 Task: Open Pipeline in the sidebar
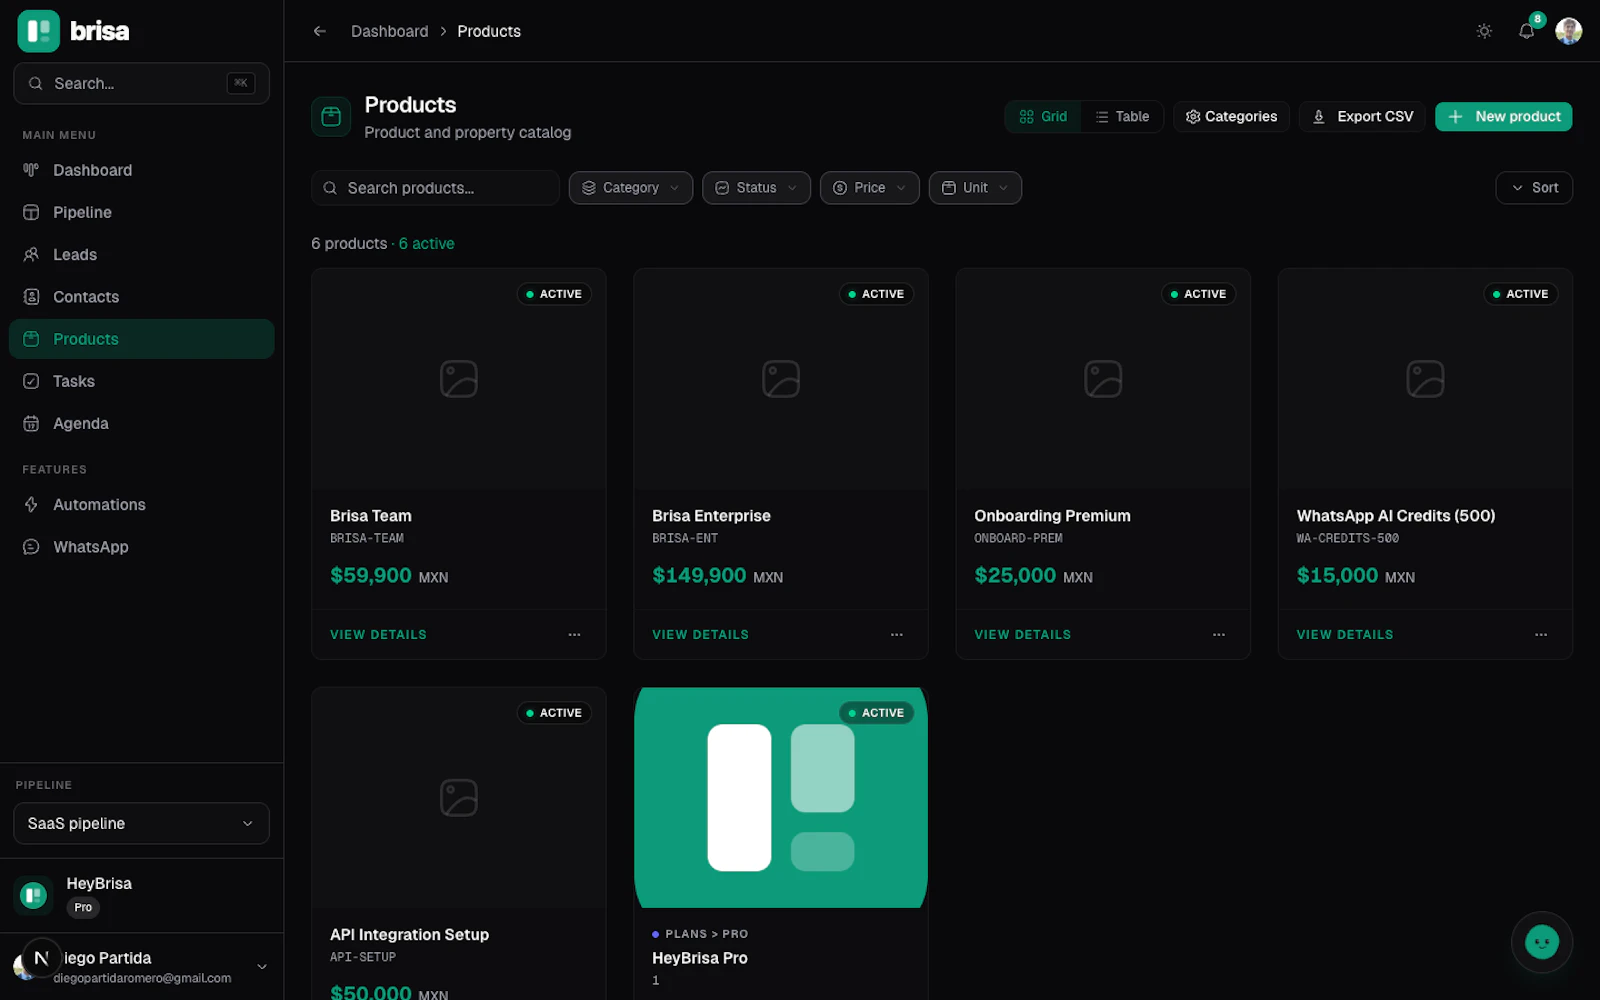coord(141,212)
